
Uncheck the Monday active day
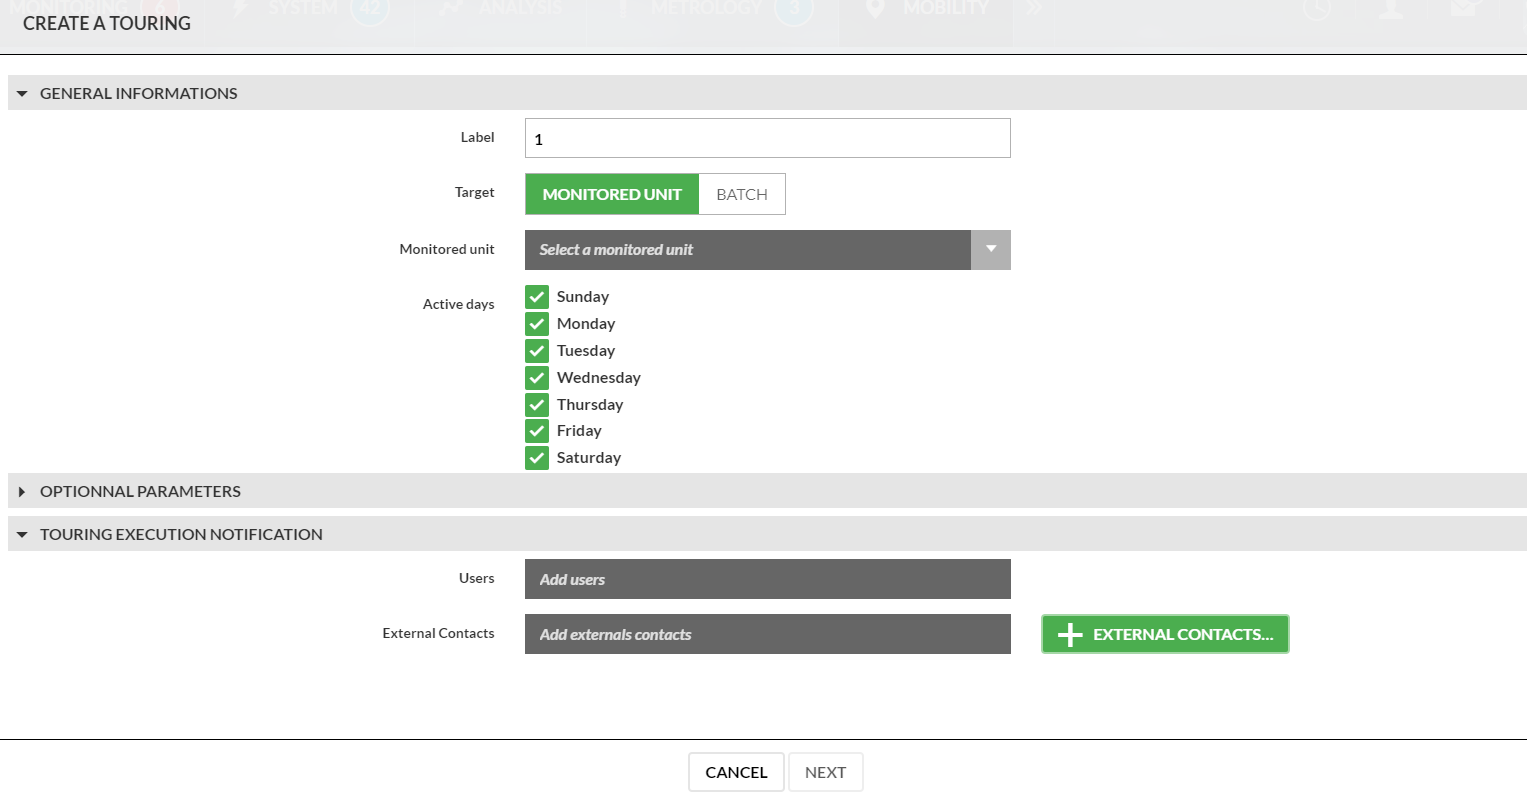pyautogui.click(x=537, y=324)
